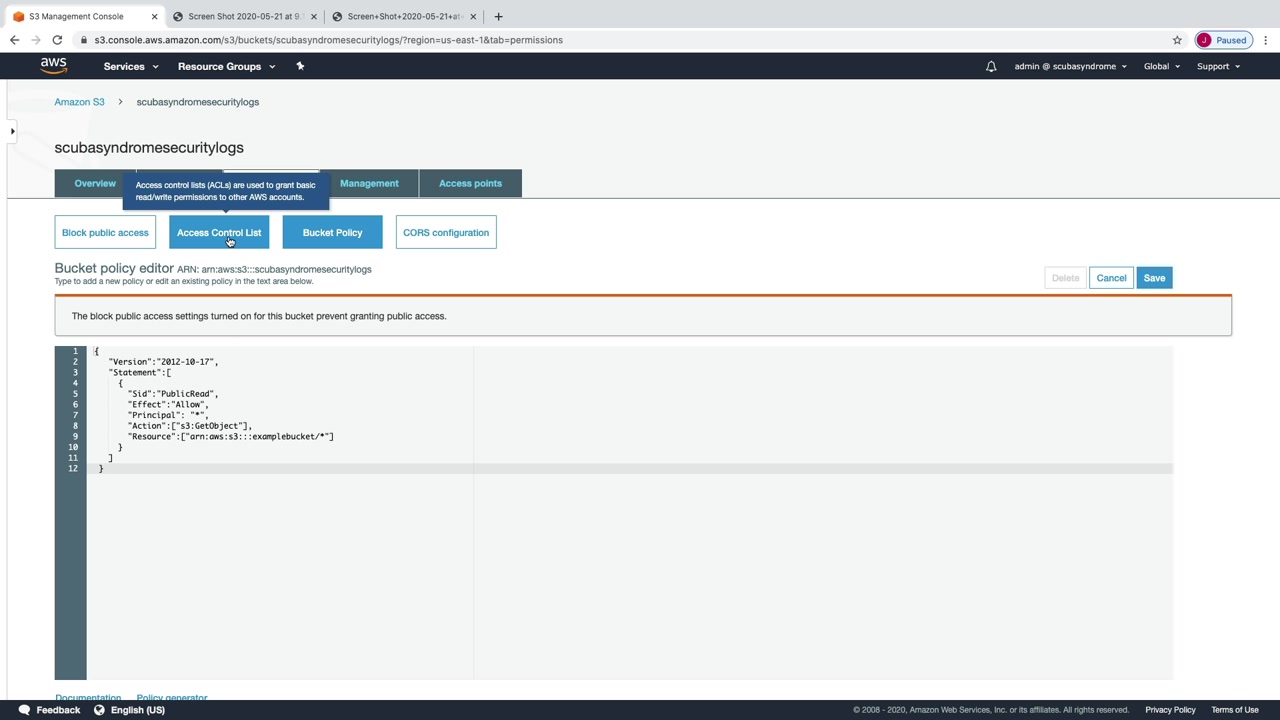This screenshot has height=720, width=1280.
Task: Open the Support dropdown menu
Action: (x=1218, y=67)
